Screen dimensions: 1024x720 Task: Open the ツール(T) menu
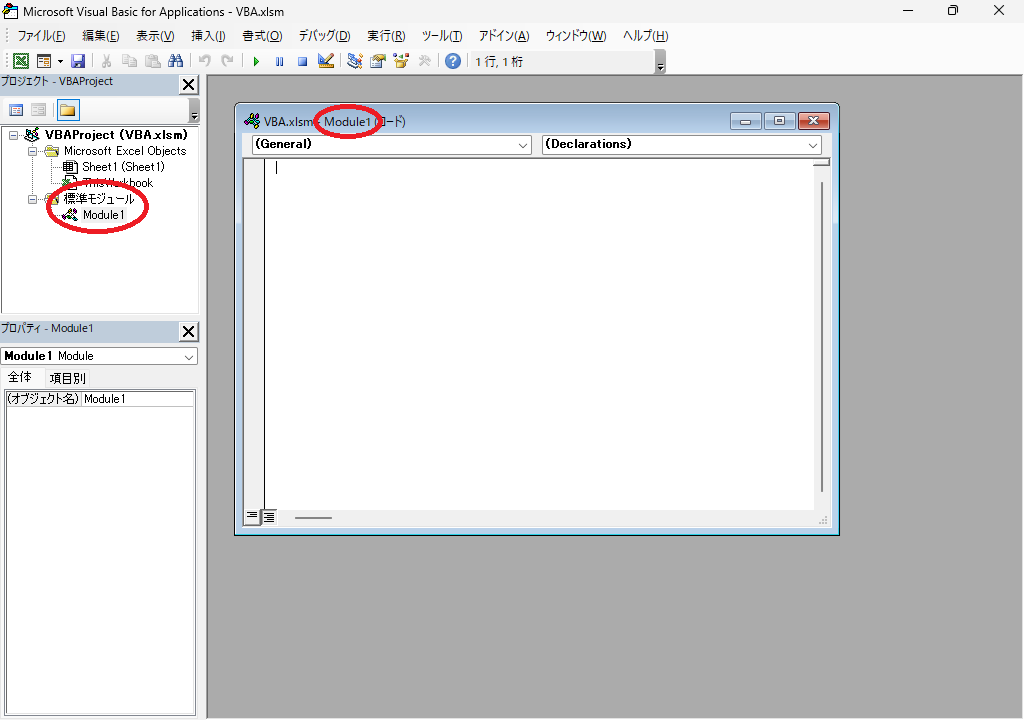click(x=442, y=36)
